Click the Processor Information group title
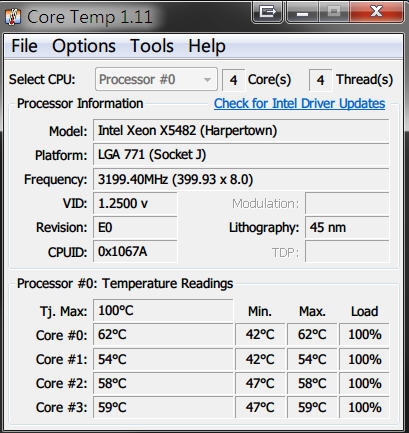The height and width of the screenshot is (433, 409). coord(80,104)
